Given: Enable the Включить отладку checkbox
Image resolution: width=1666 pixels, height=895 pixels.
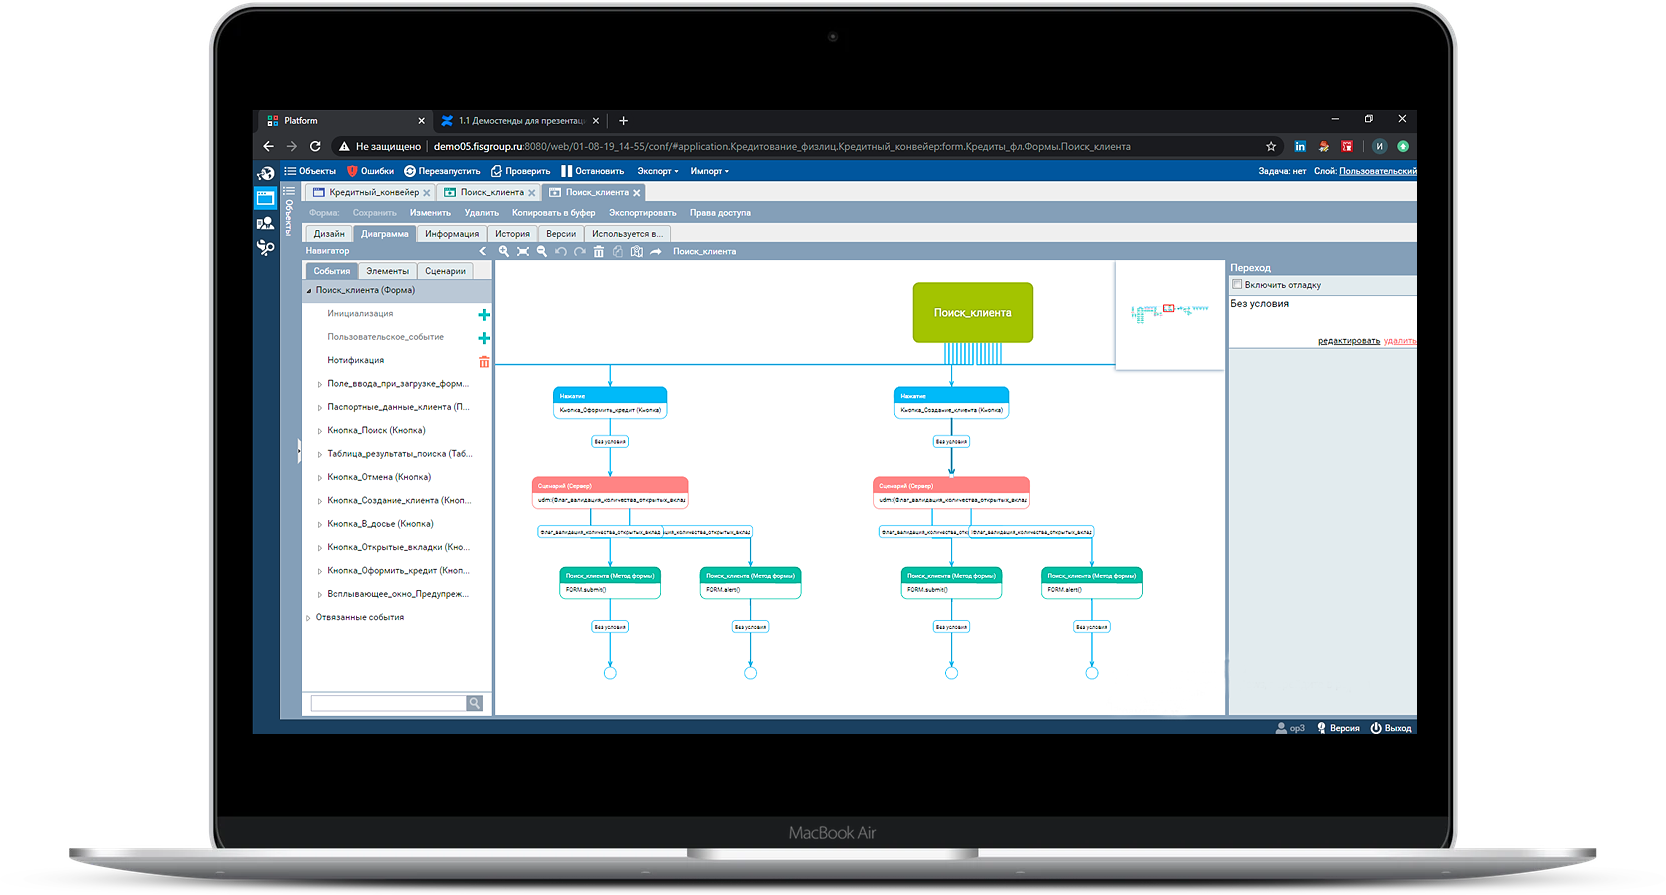Looking at the screenshot, I should point(1237,284).
